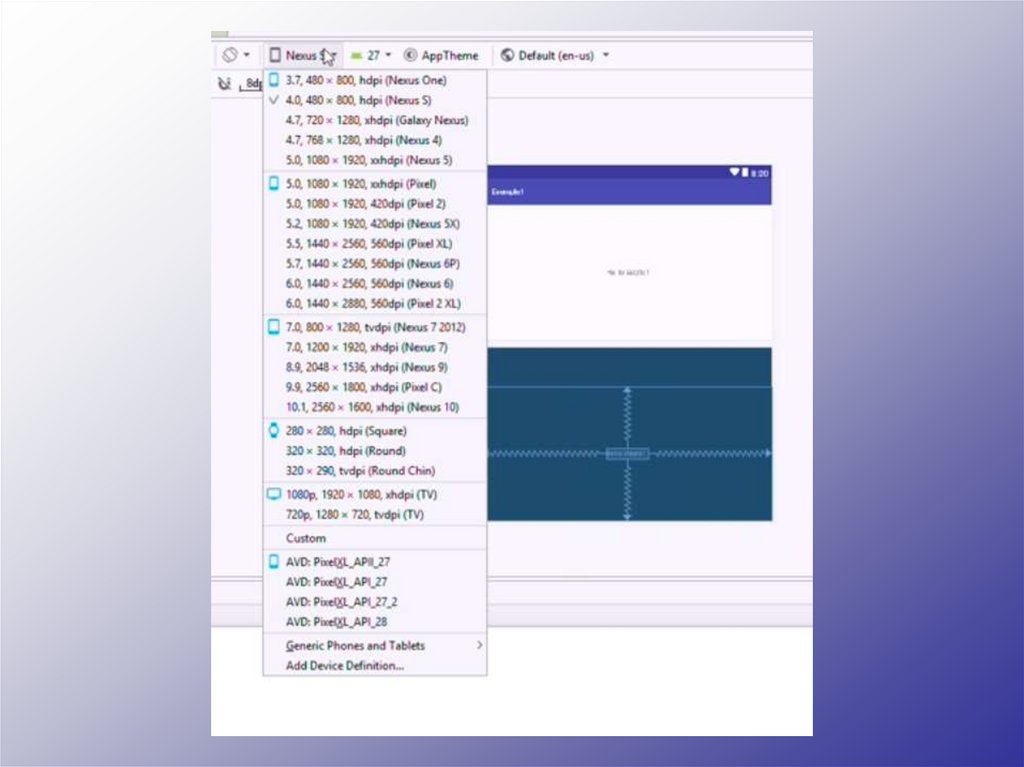Pick AVD: PixelXL_API_27_2 entry
Viewport: 1024px width, 767px height.
coord(375,602)
